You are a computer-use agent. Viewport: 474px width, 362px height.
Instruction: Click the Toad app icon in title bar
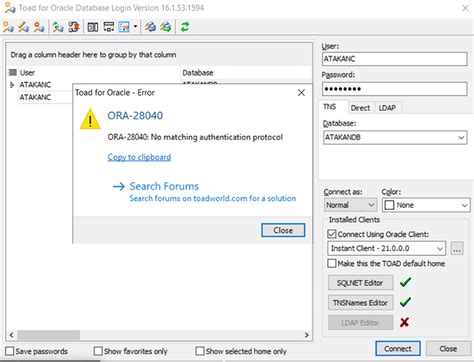click(x=10, y=8)
